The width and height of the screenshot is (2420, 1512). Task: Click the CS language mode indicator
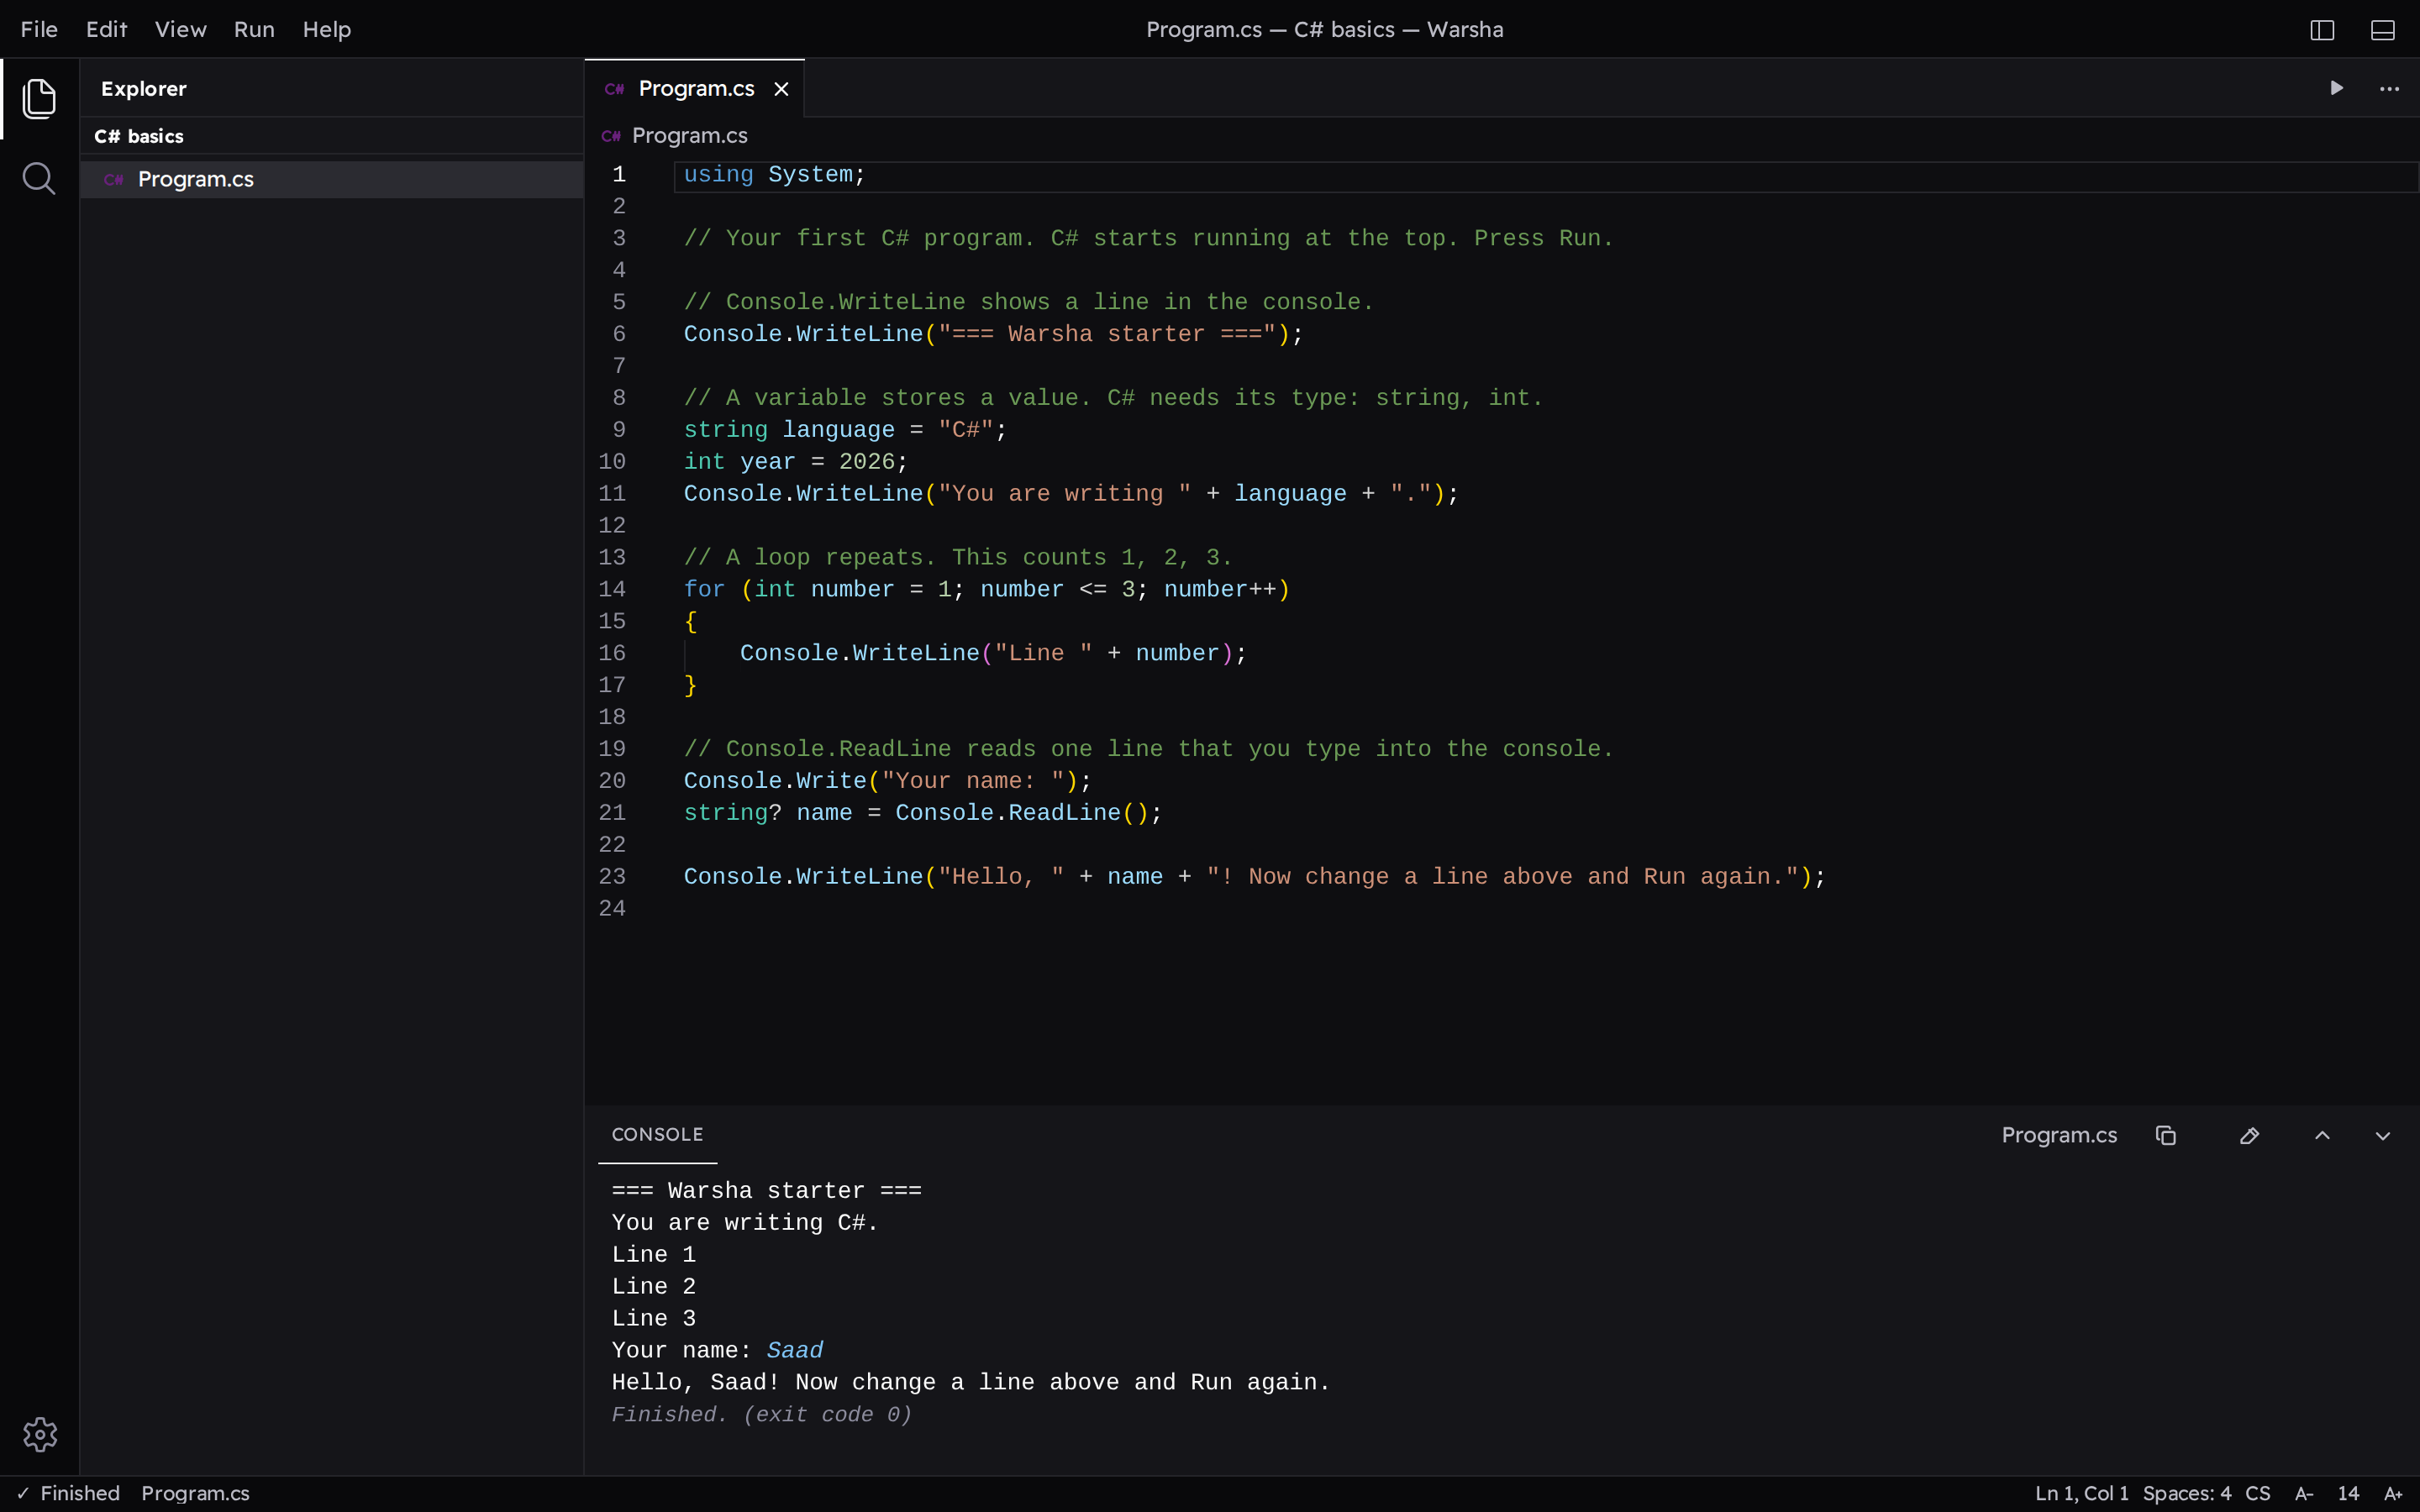pyautogui.click(x=2257, y=1493)
